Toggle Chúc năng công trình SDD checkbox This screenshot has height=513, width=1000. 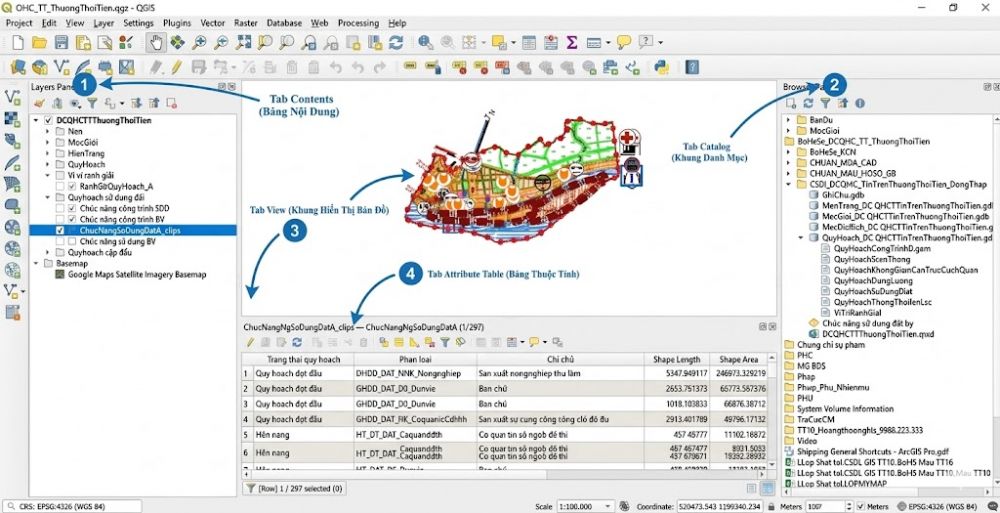tap(71, 209)
